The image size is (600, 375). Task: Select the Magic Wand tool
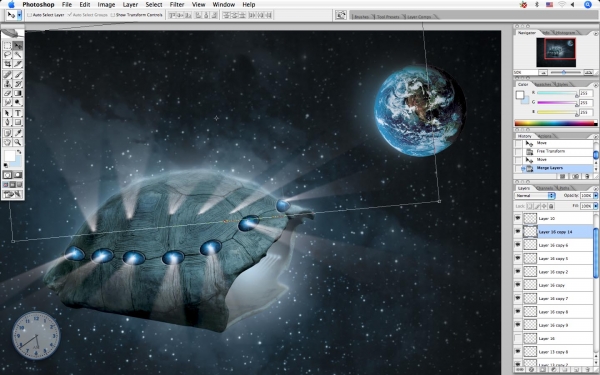[18, 55]
